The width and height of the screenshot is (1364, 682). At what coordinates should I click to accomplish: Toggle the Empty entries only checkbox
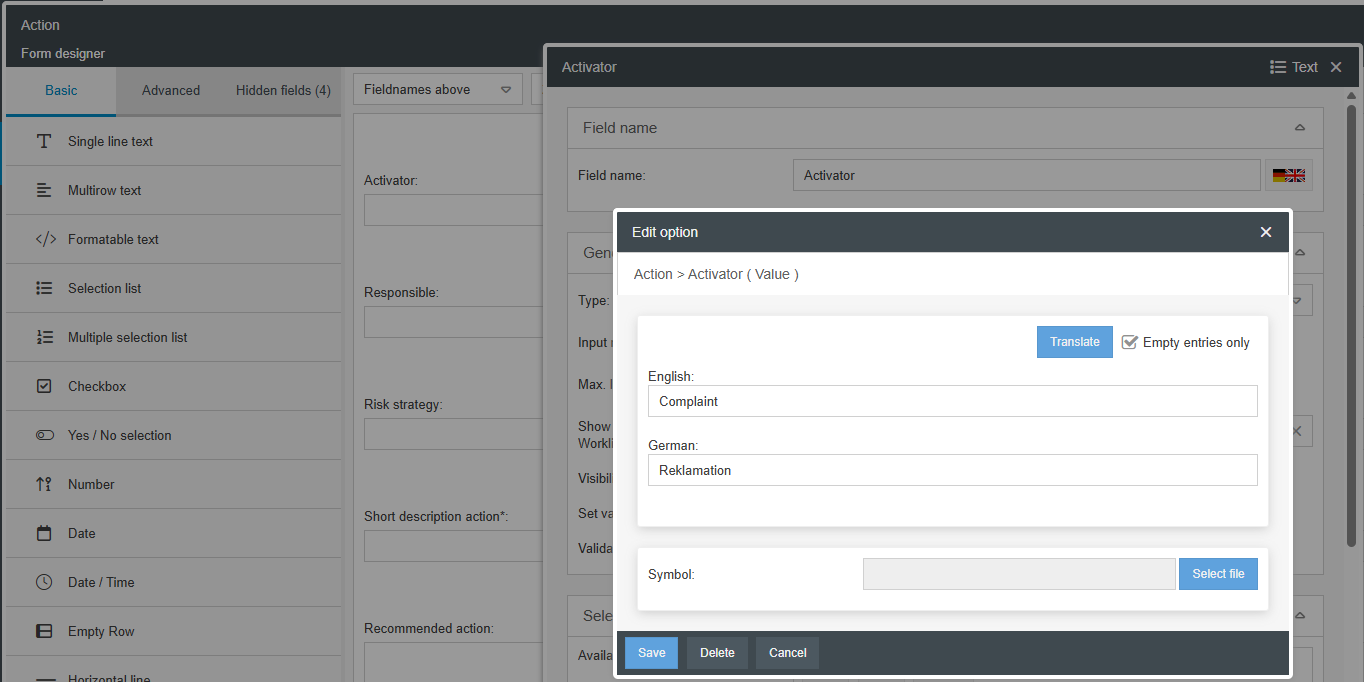point(1130,342)
